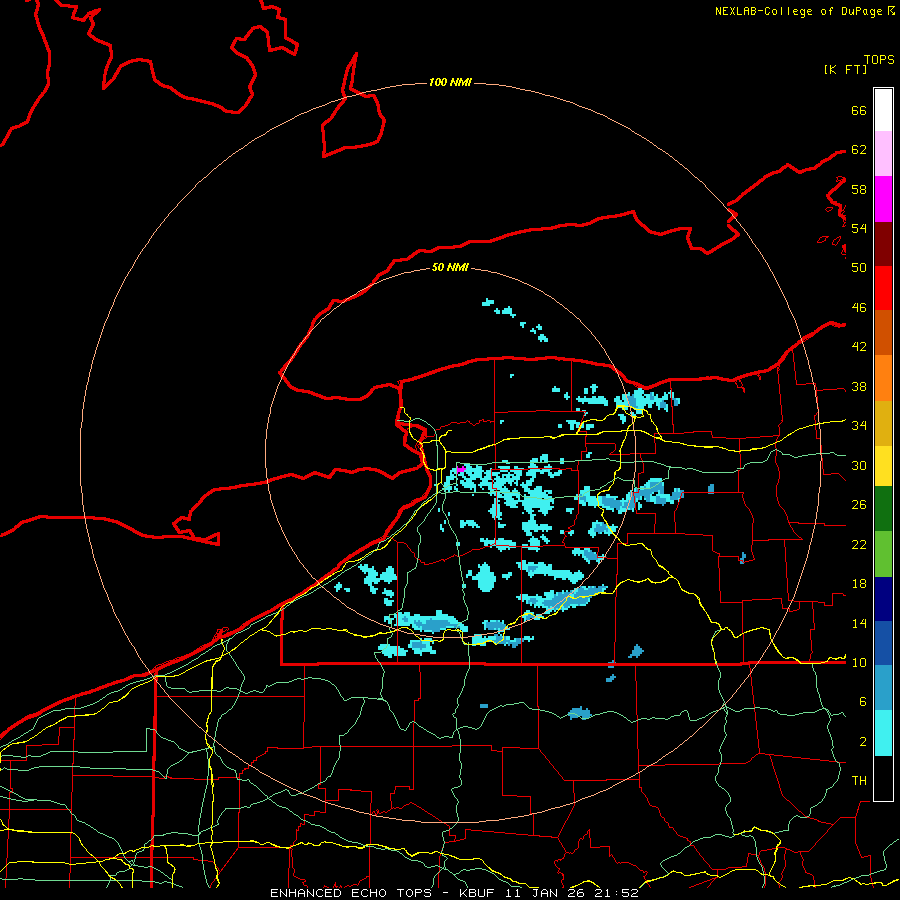Click the ENHANCED ECHO TOPS caption

(351, 893)
